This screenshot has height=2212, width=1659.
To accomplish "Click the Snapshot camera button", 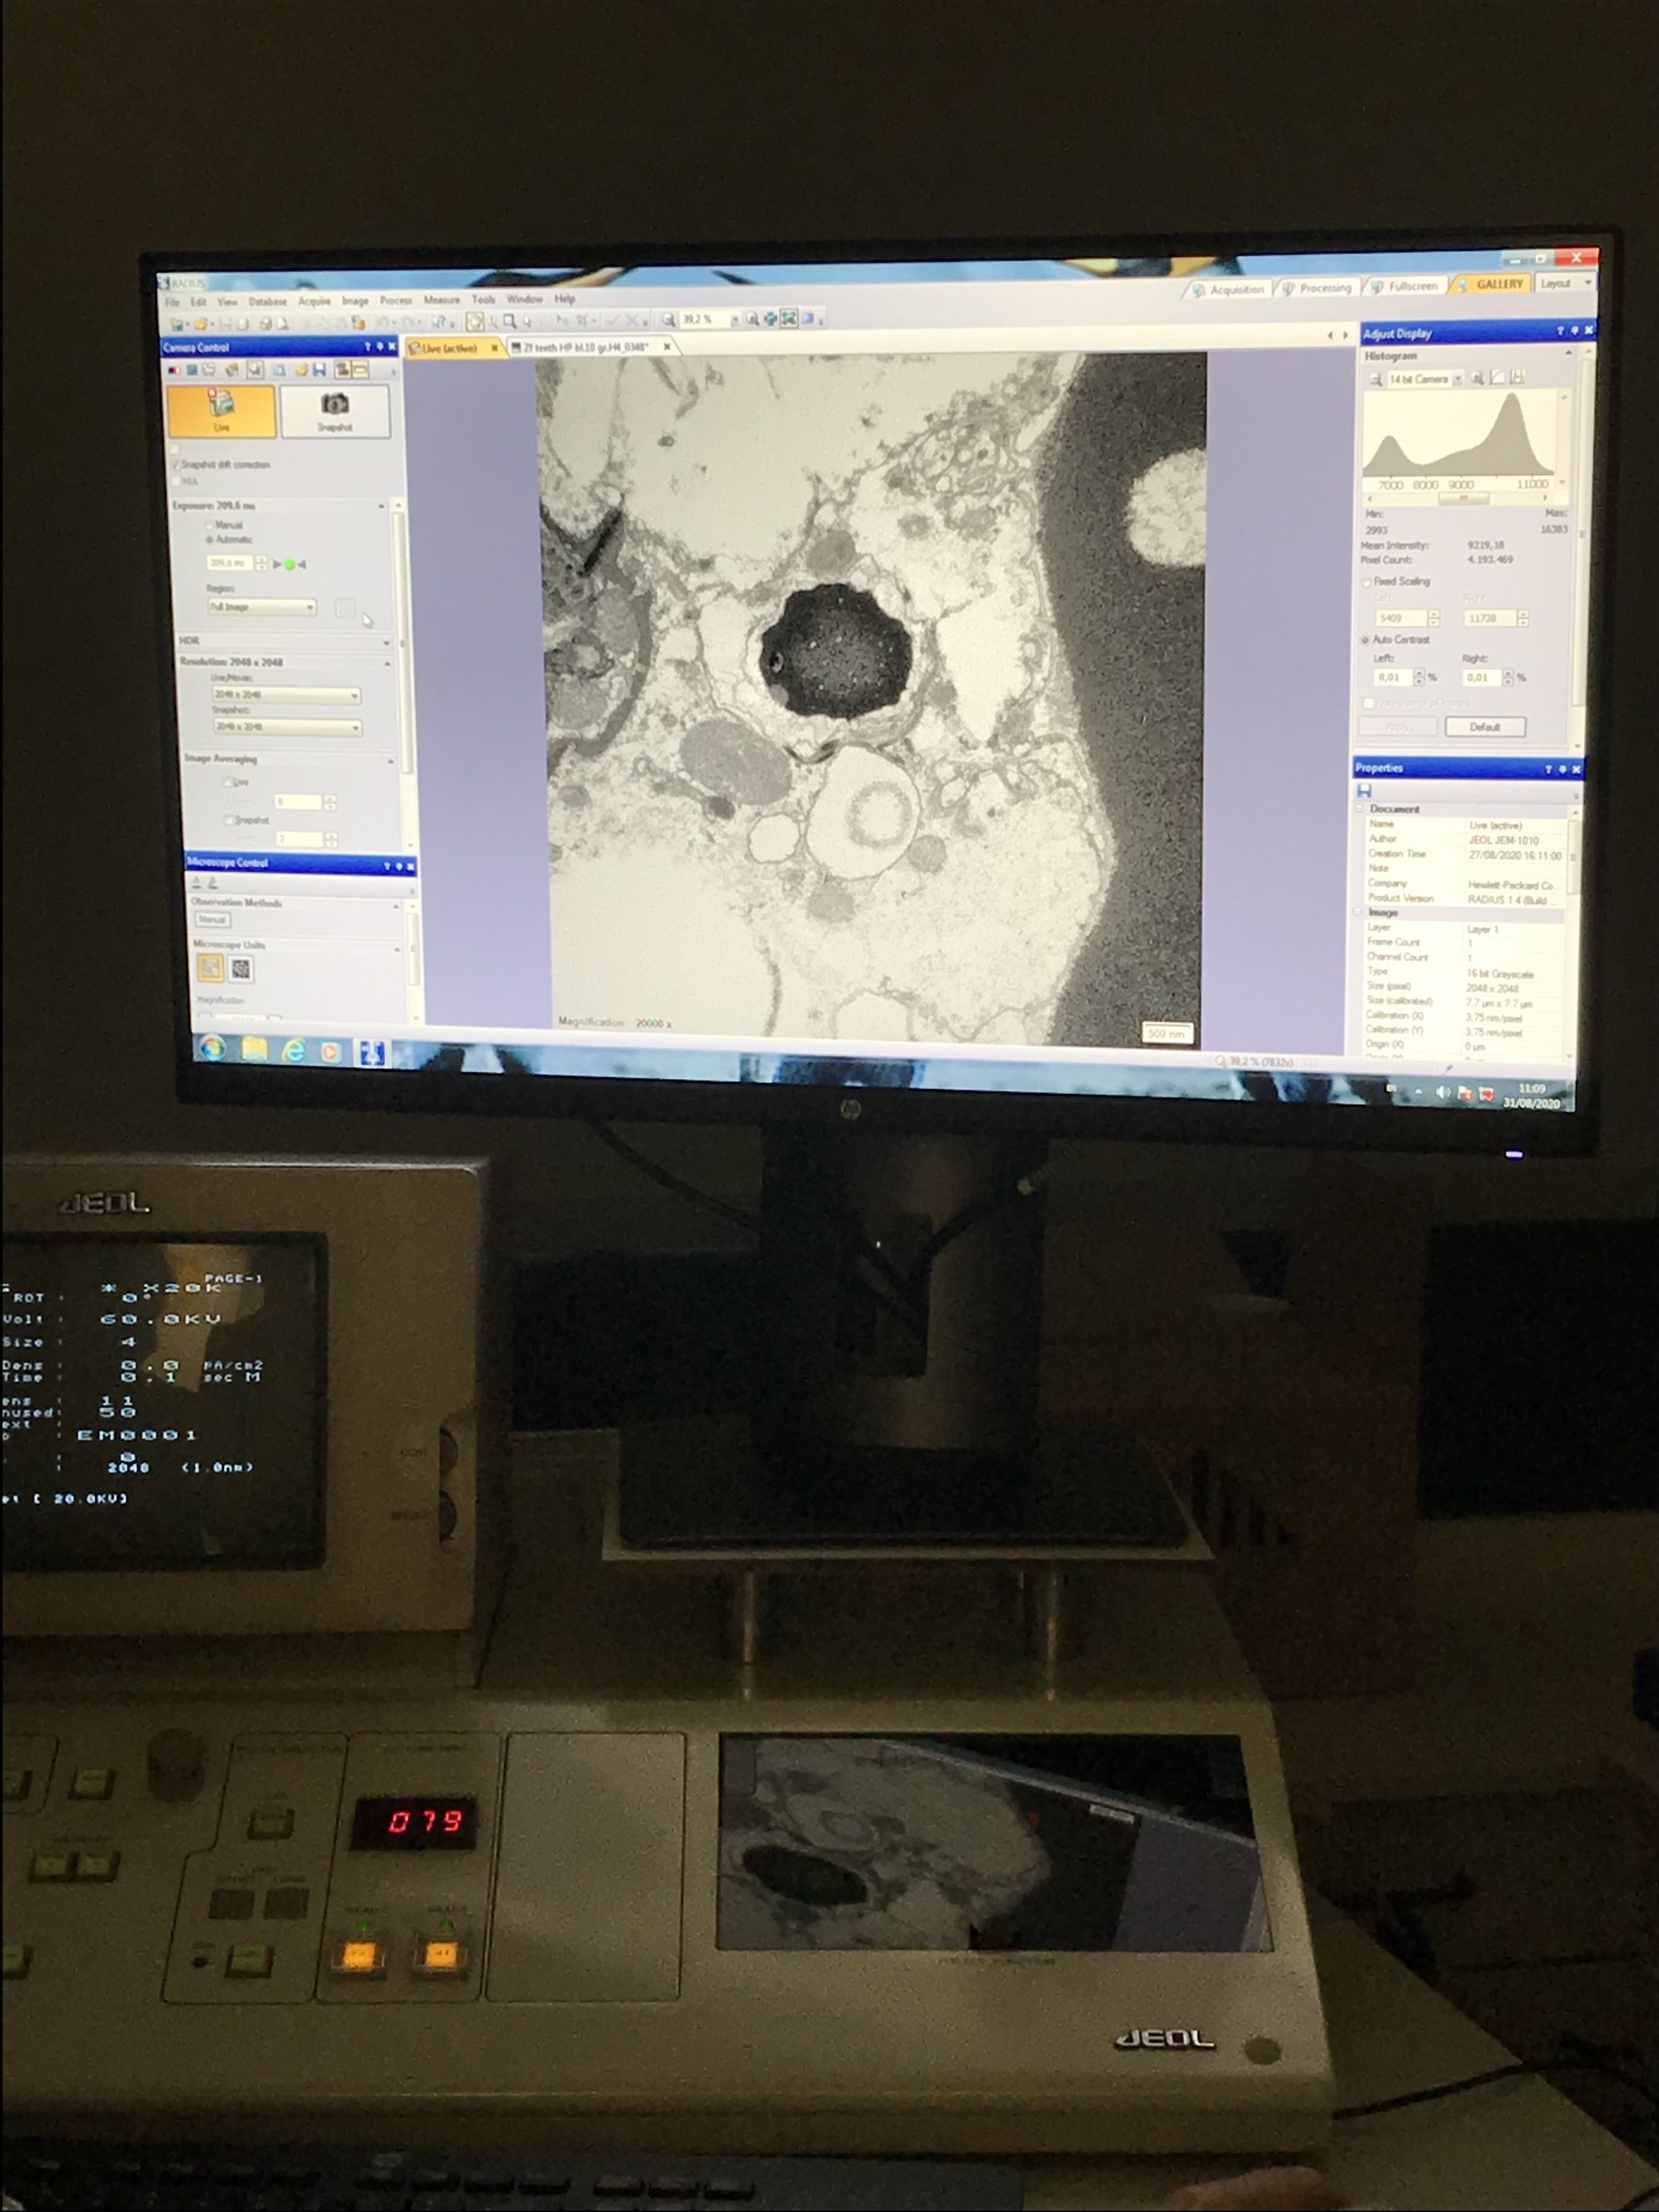I will (335, 411).
